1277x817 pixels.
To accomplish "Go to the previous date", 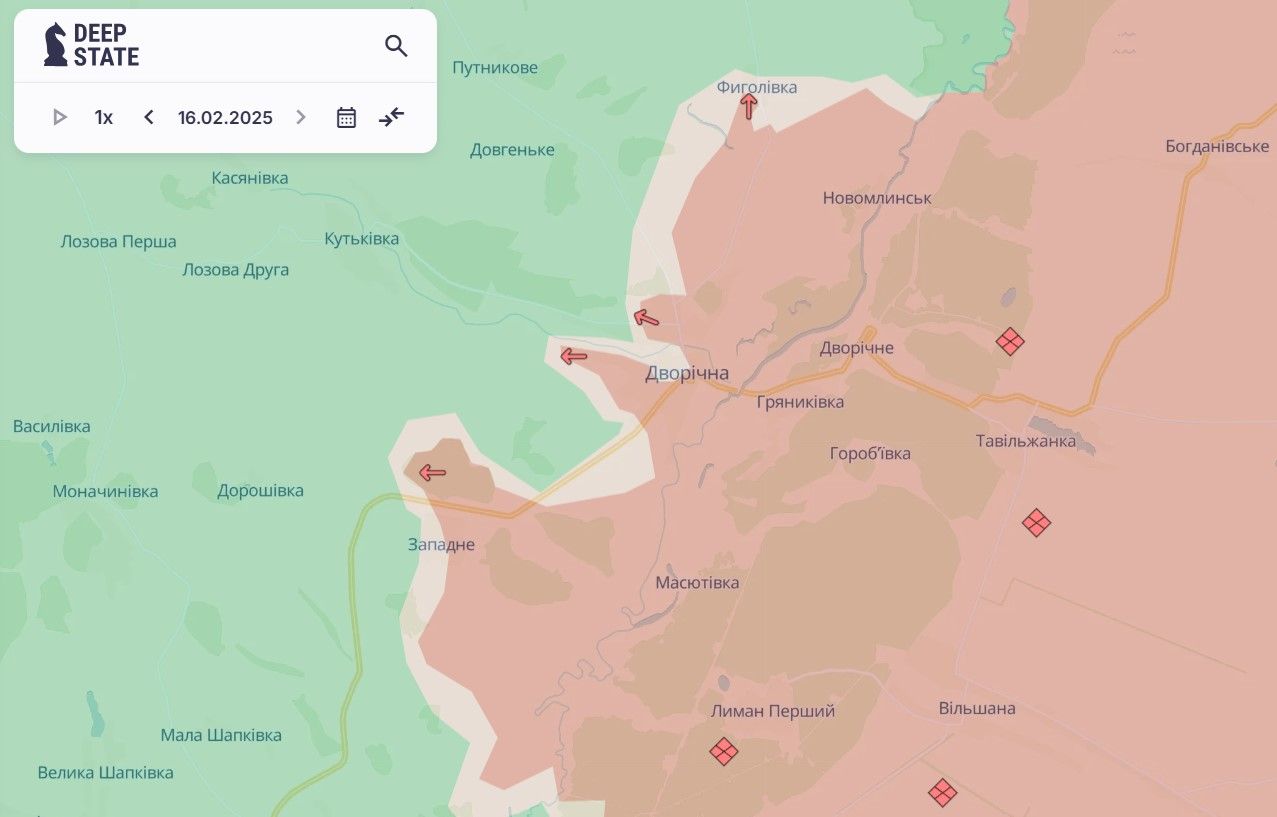I will [x=149, y=118].
